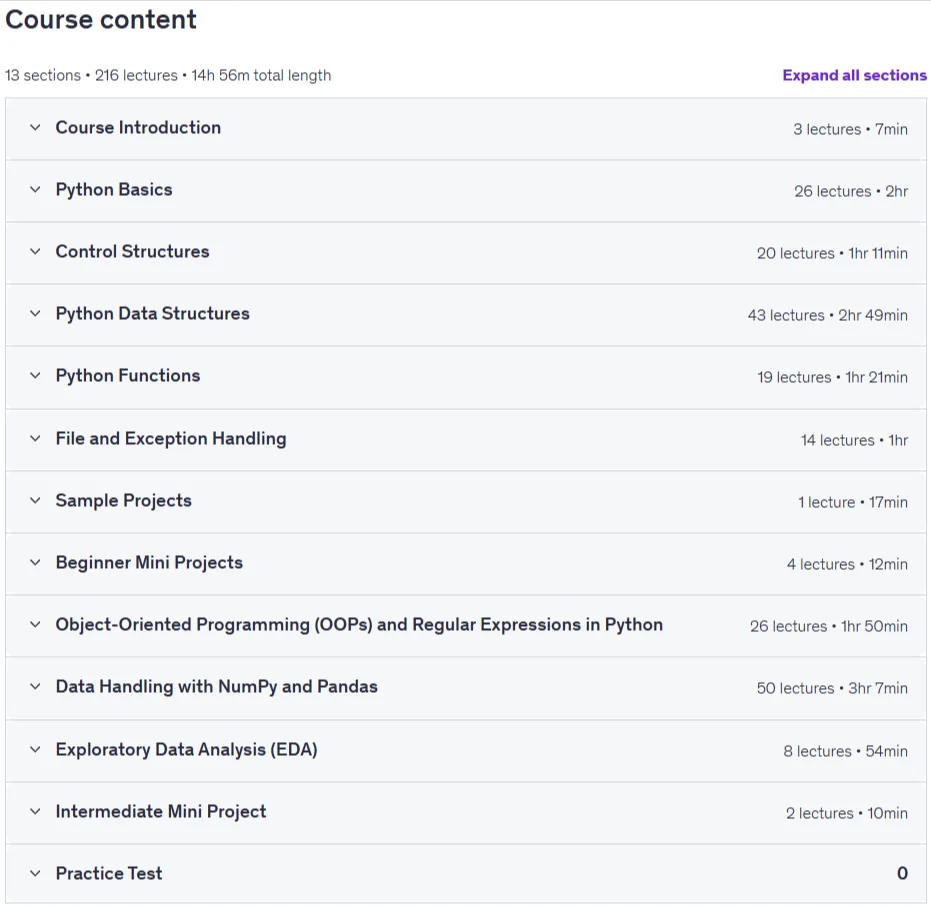931x907 pixels.
Task: Expand the Python Functions chevron
Action: [x=35, y=376]
